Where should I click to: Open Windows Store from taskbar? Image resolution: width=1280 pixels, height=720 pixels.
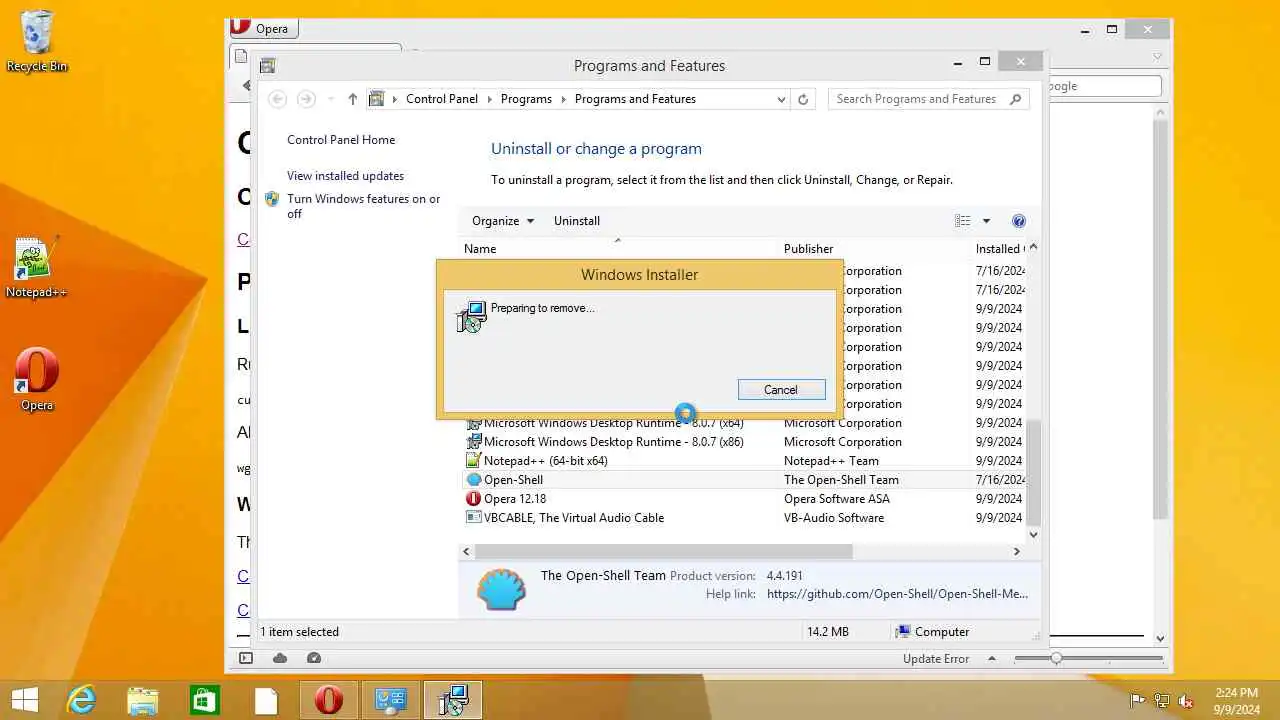(204, 700)
